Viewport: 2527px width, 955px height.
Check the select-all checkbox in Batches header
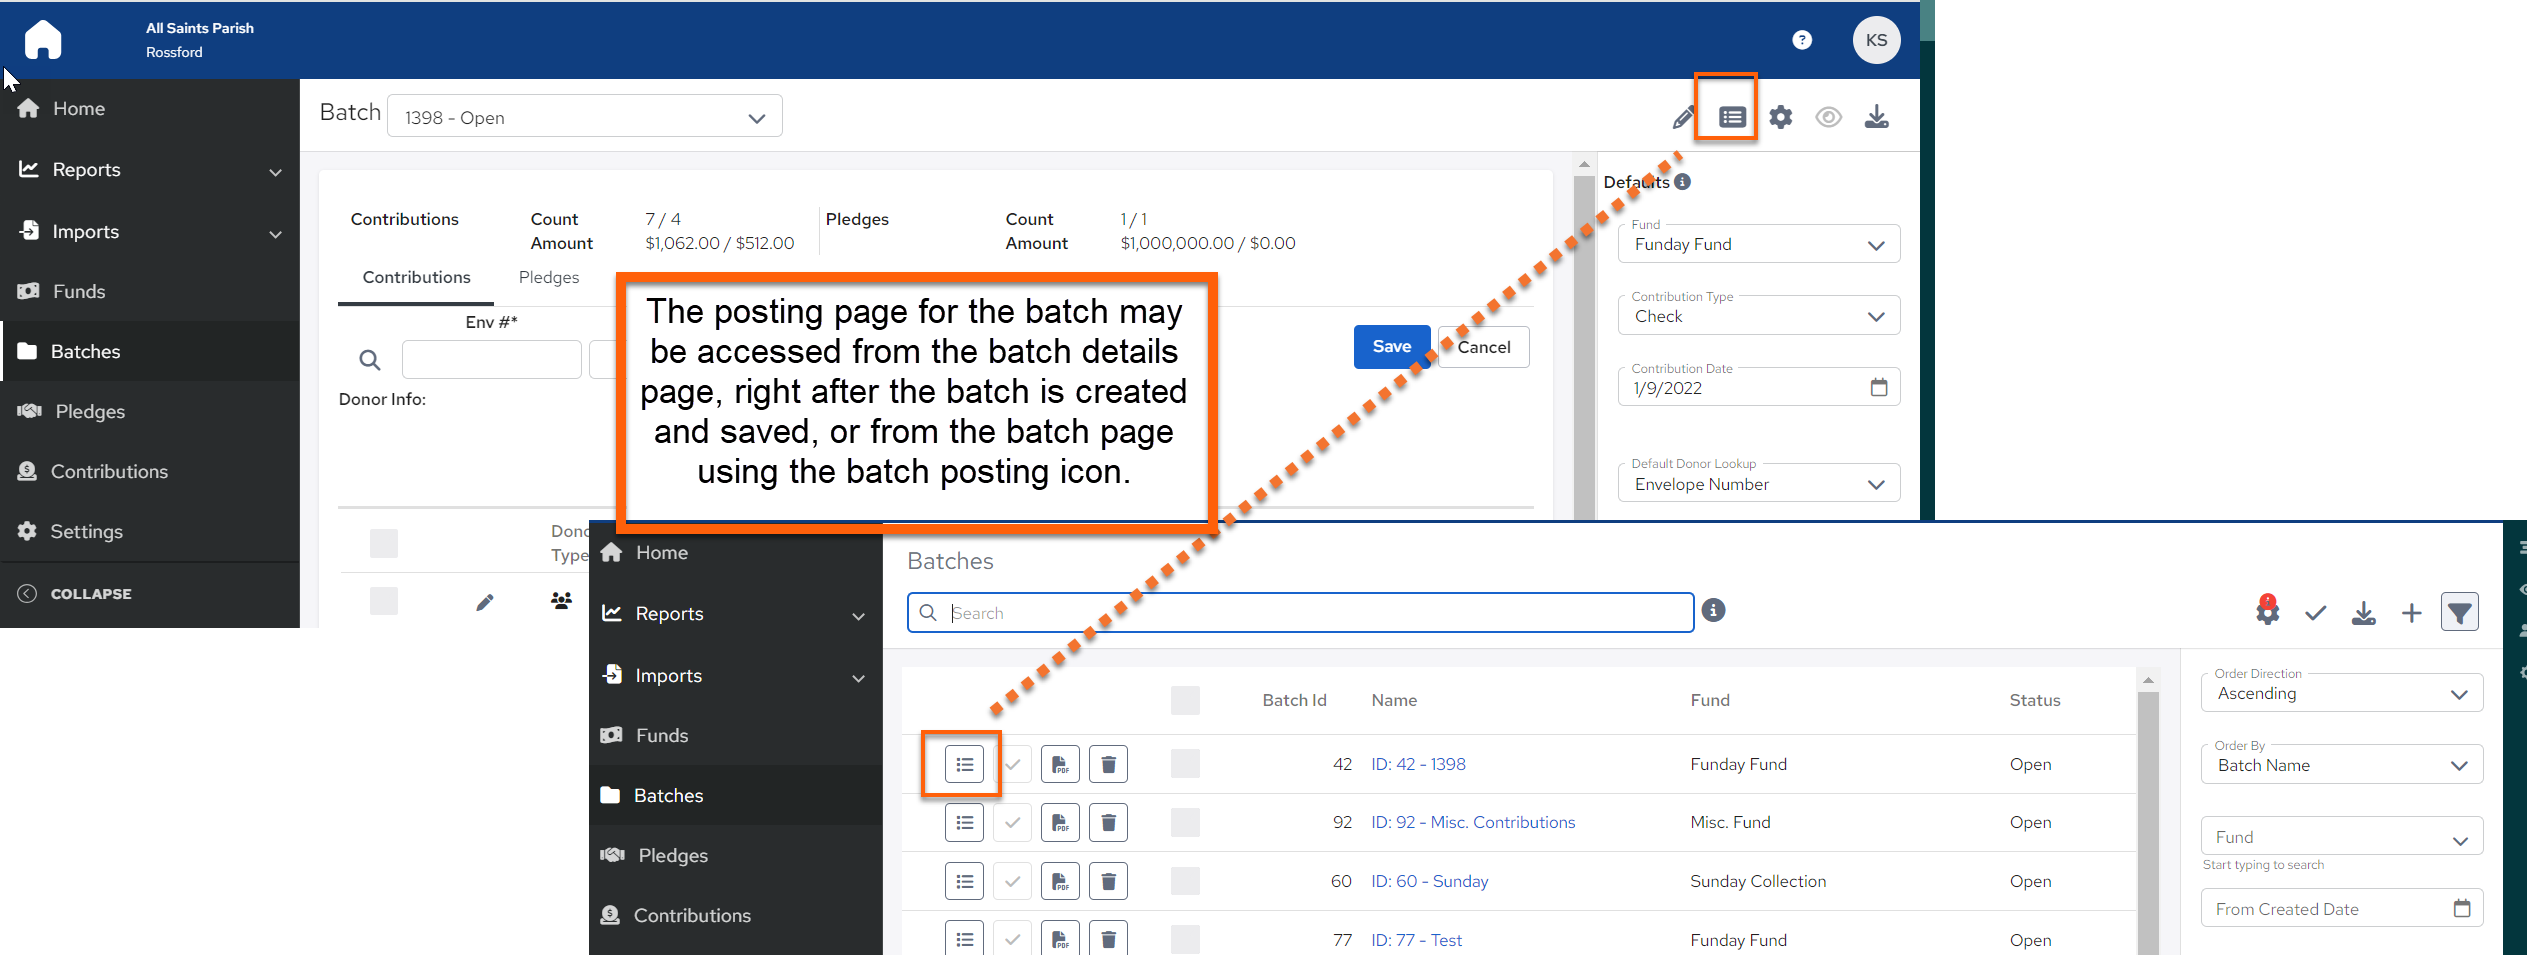point(1185,700)
